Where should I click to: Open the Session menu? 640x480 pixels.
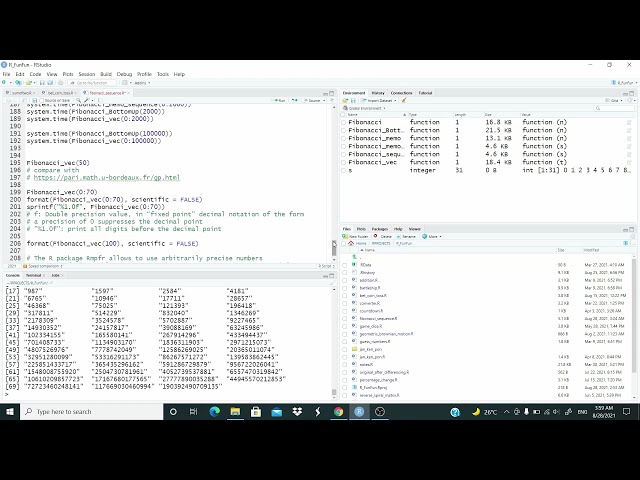point(87,74)
